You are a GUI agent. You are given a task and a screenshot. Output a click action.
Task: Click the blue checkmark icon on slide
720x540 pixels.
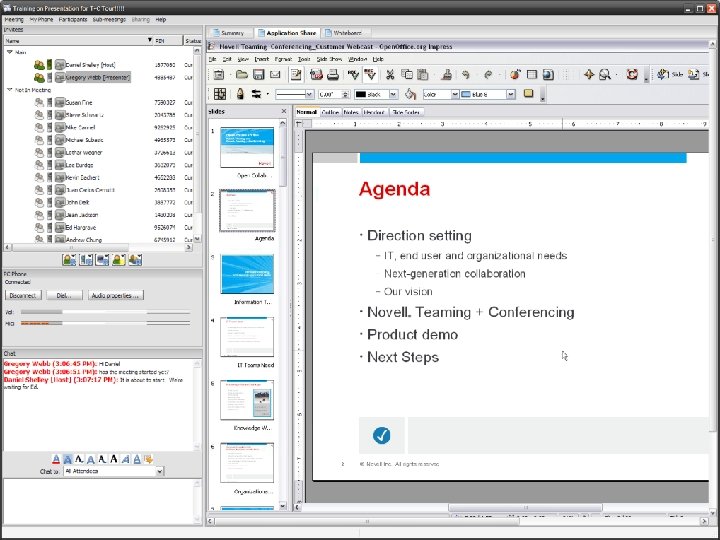(382, 435)
